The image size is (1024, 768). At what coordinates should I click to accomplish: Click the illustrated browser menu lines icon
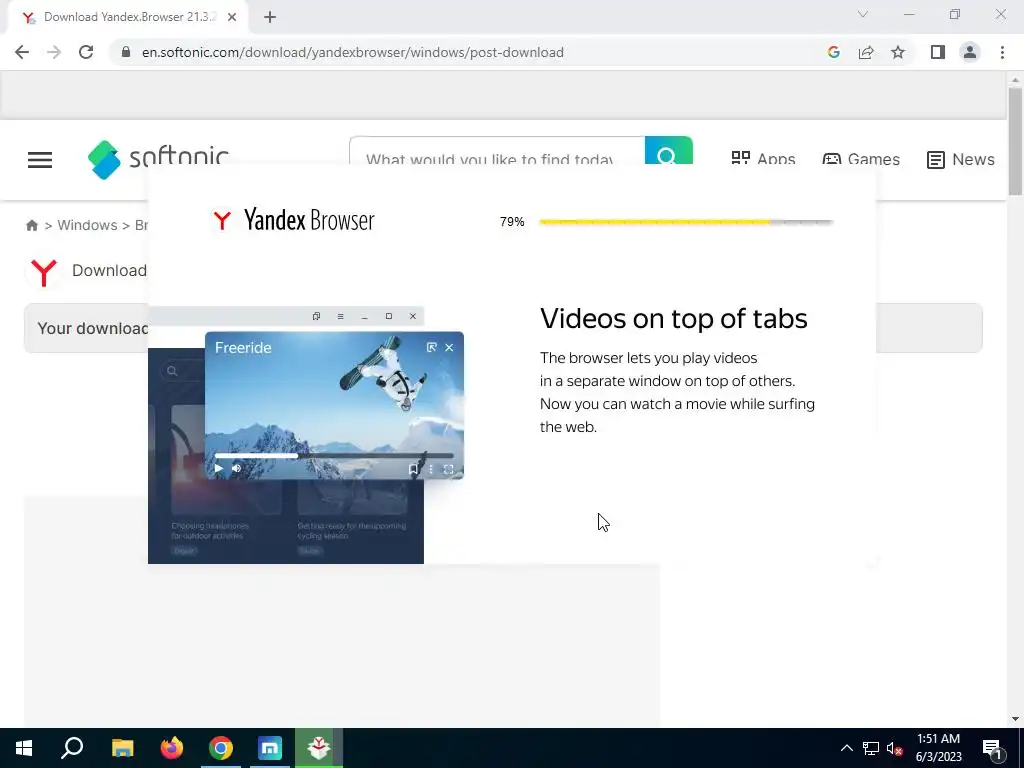pos(340,316)
